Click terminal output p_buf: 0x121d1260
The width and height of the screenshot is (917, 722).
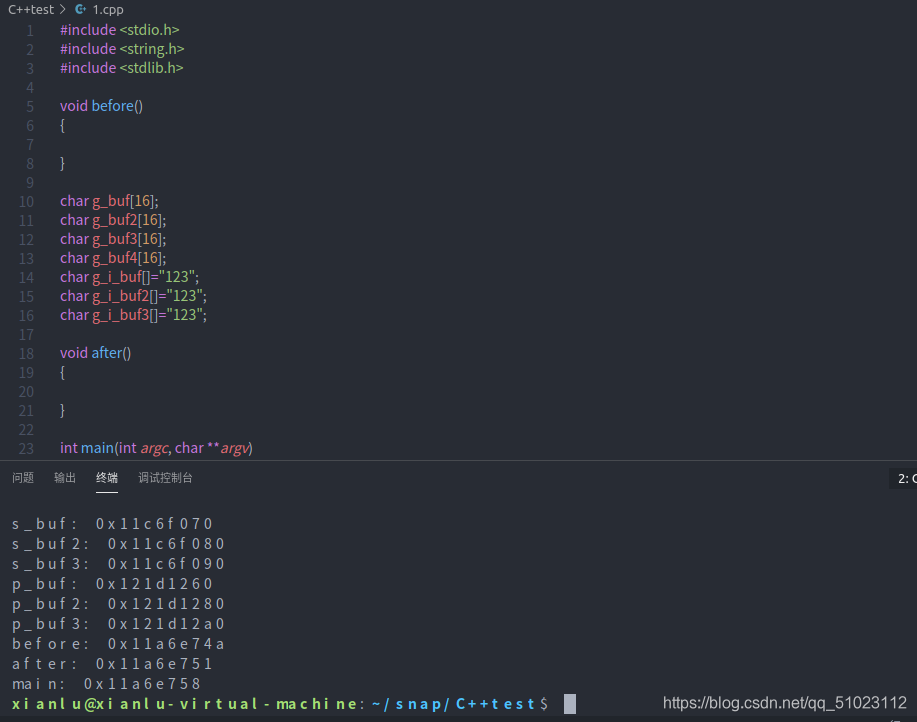(112, 584)
